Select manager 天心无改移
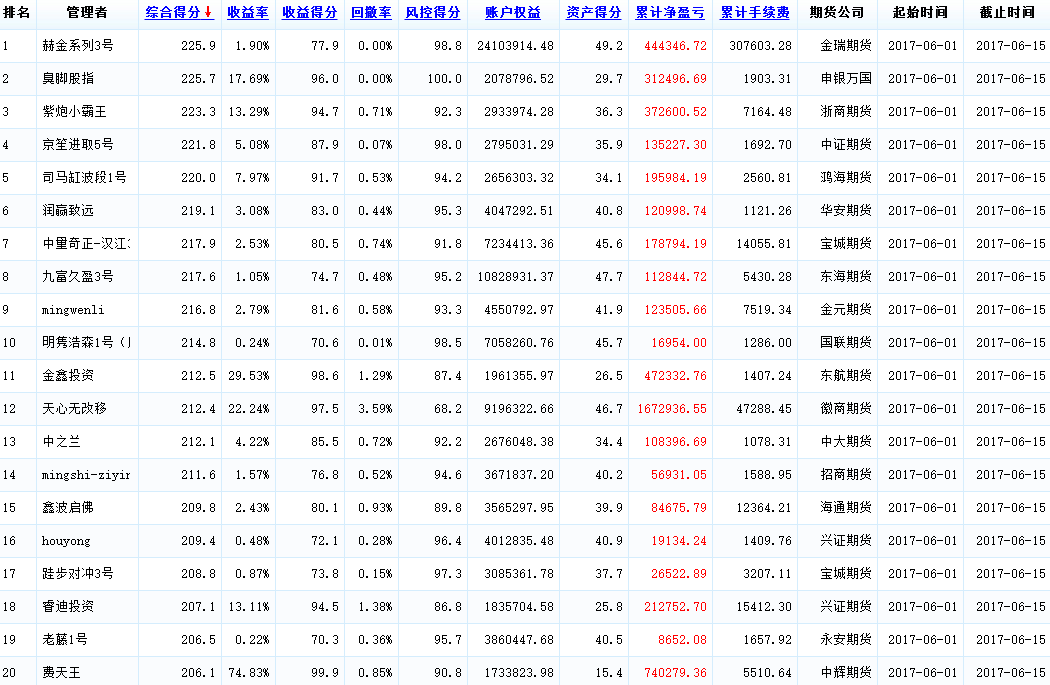1050x685 pixels. [74, 408]
